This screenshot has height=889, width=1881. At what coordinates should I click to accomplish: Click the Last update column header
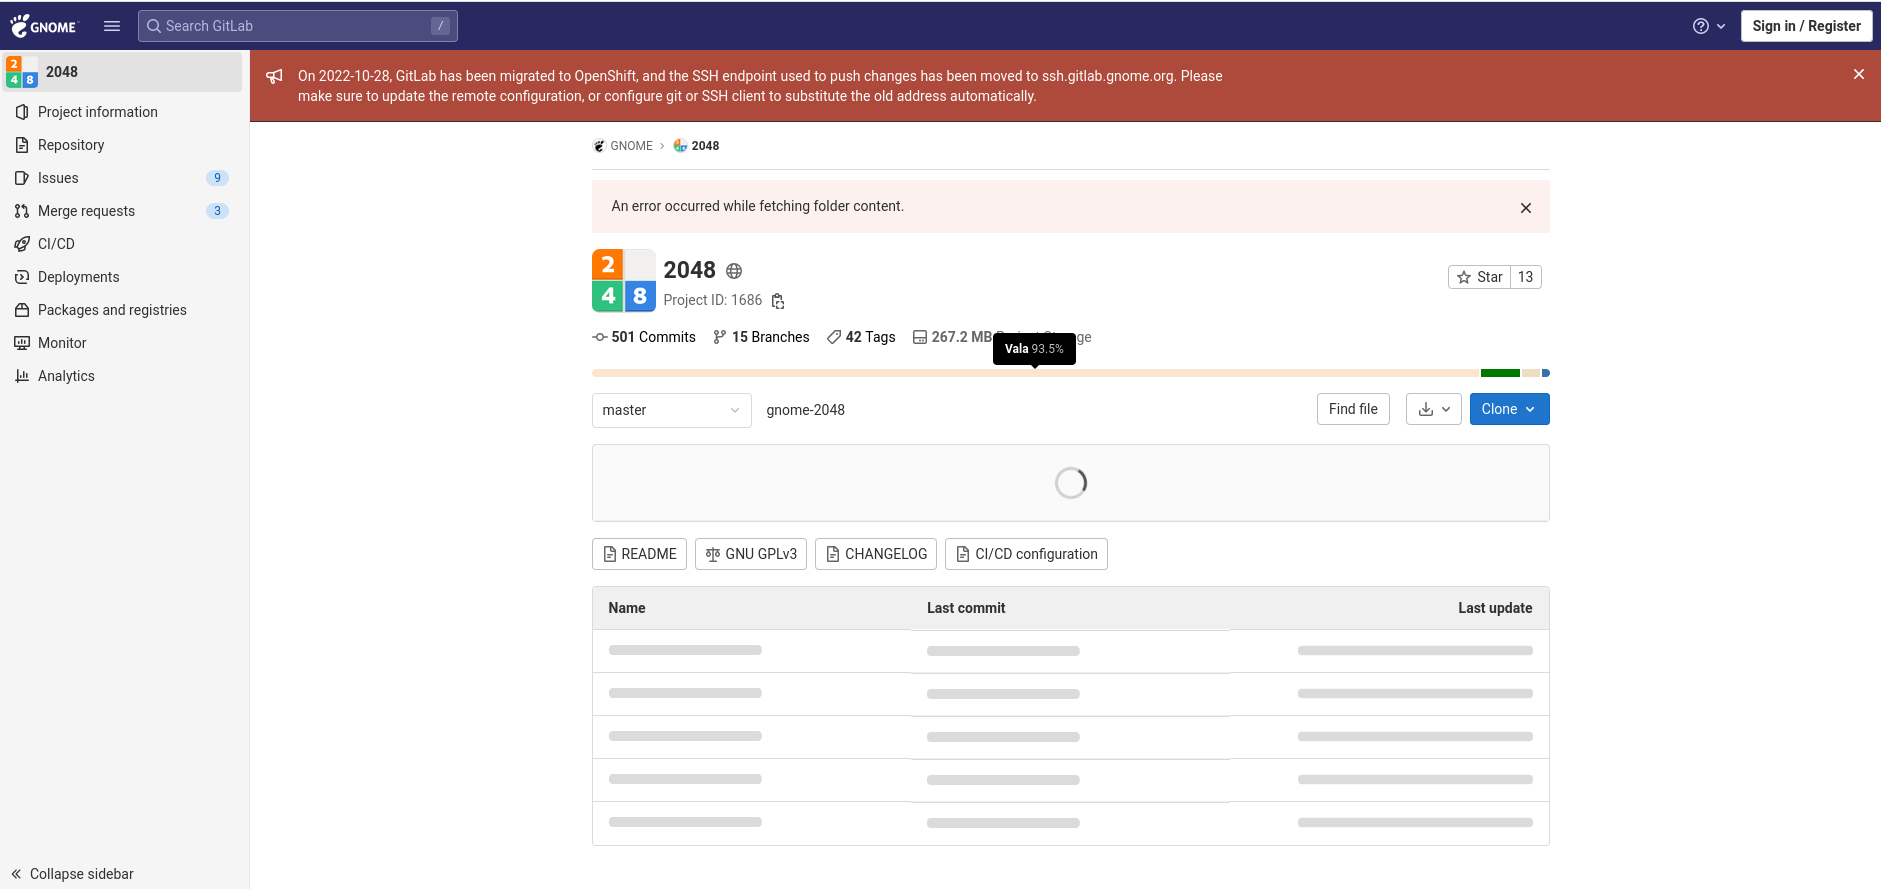pyautogui.click(x=1495, y=608)
